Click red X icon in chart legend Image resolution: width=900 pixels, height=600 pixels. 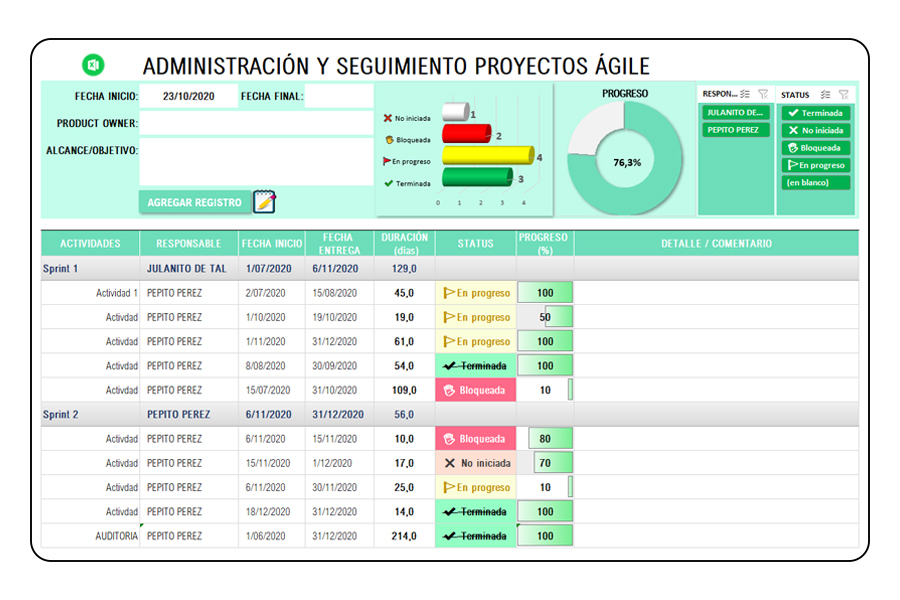pyautogui.click(x=388, y=118)
